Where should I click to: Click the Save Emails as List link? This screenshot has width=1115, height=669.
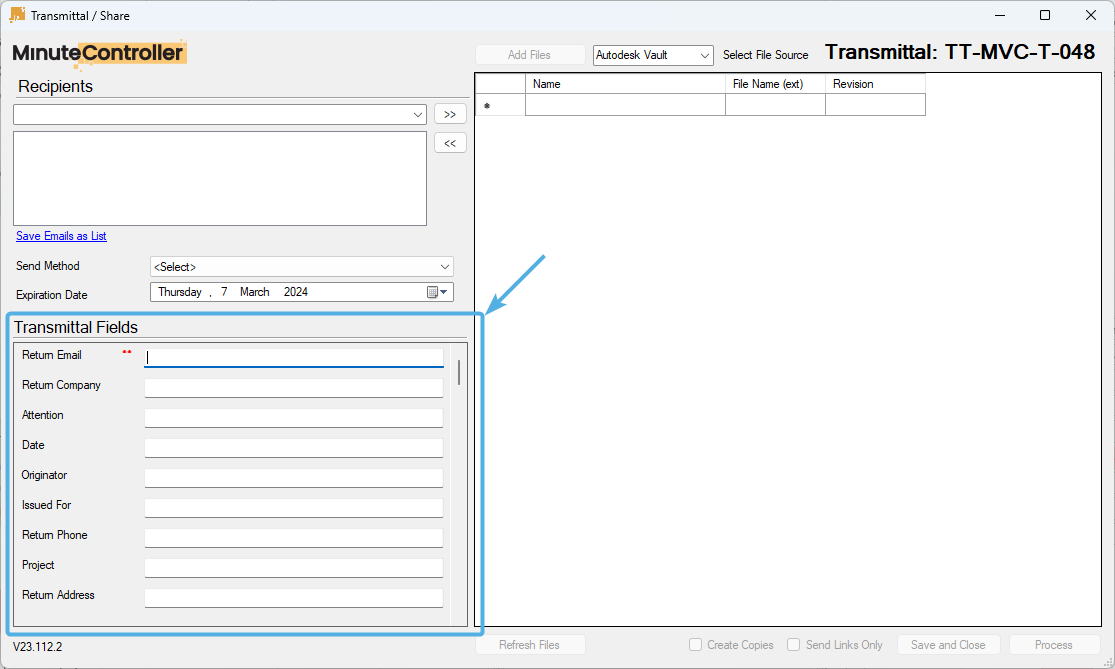pyautogui.click(x=60, y=235)
